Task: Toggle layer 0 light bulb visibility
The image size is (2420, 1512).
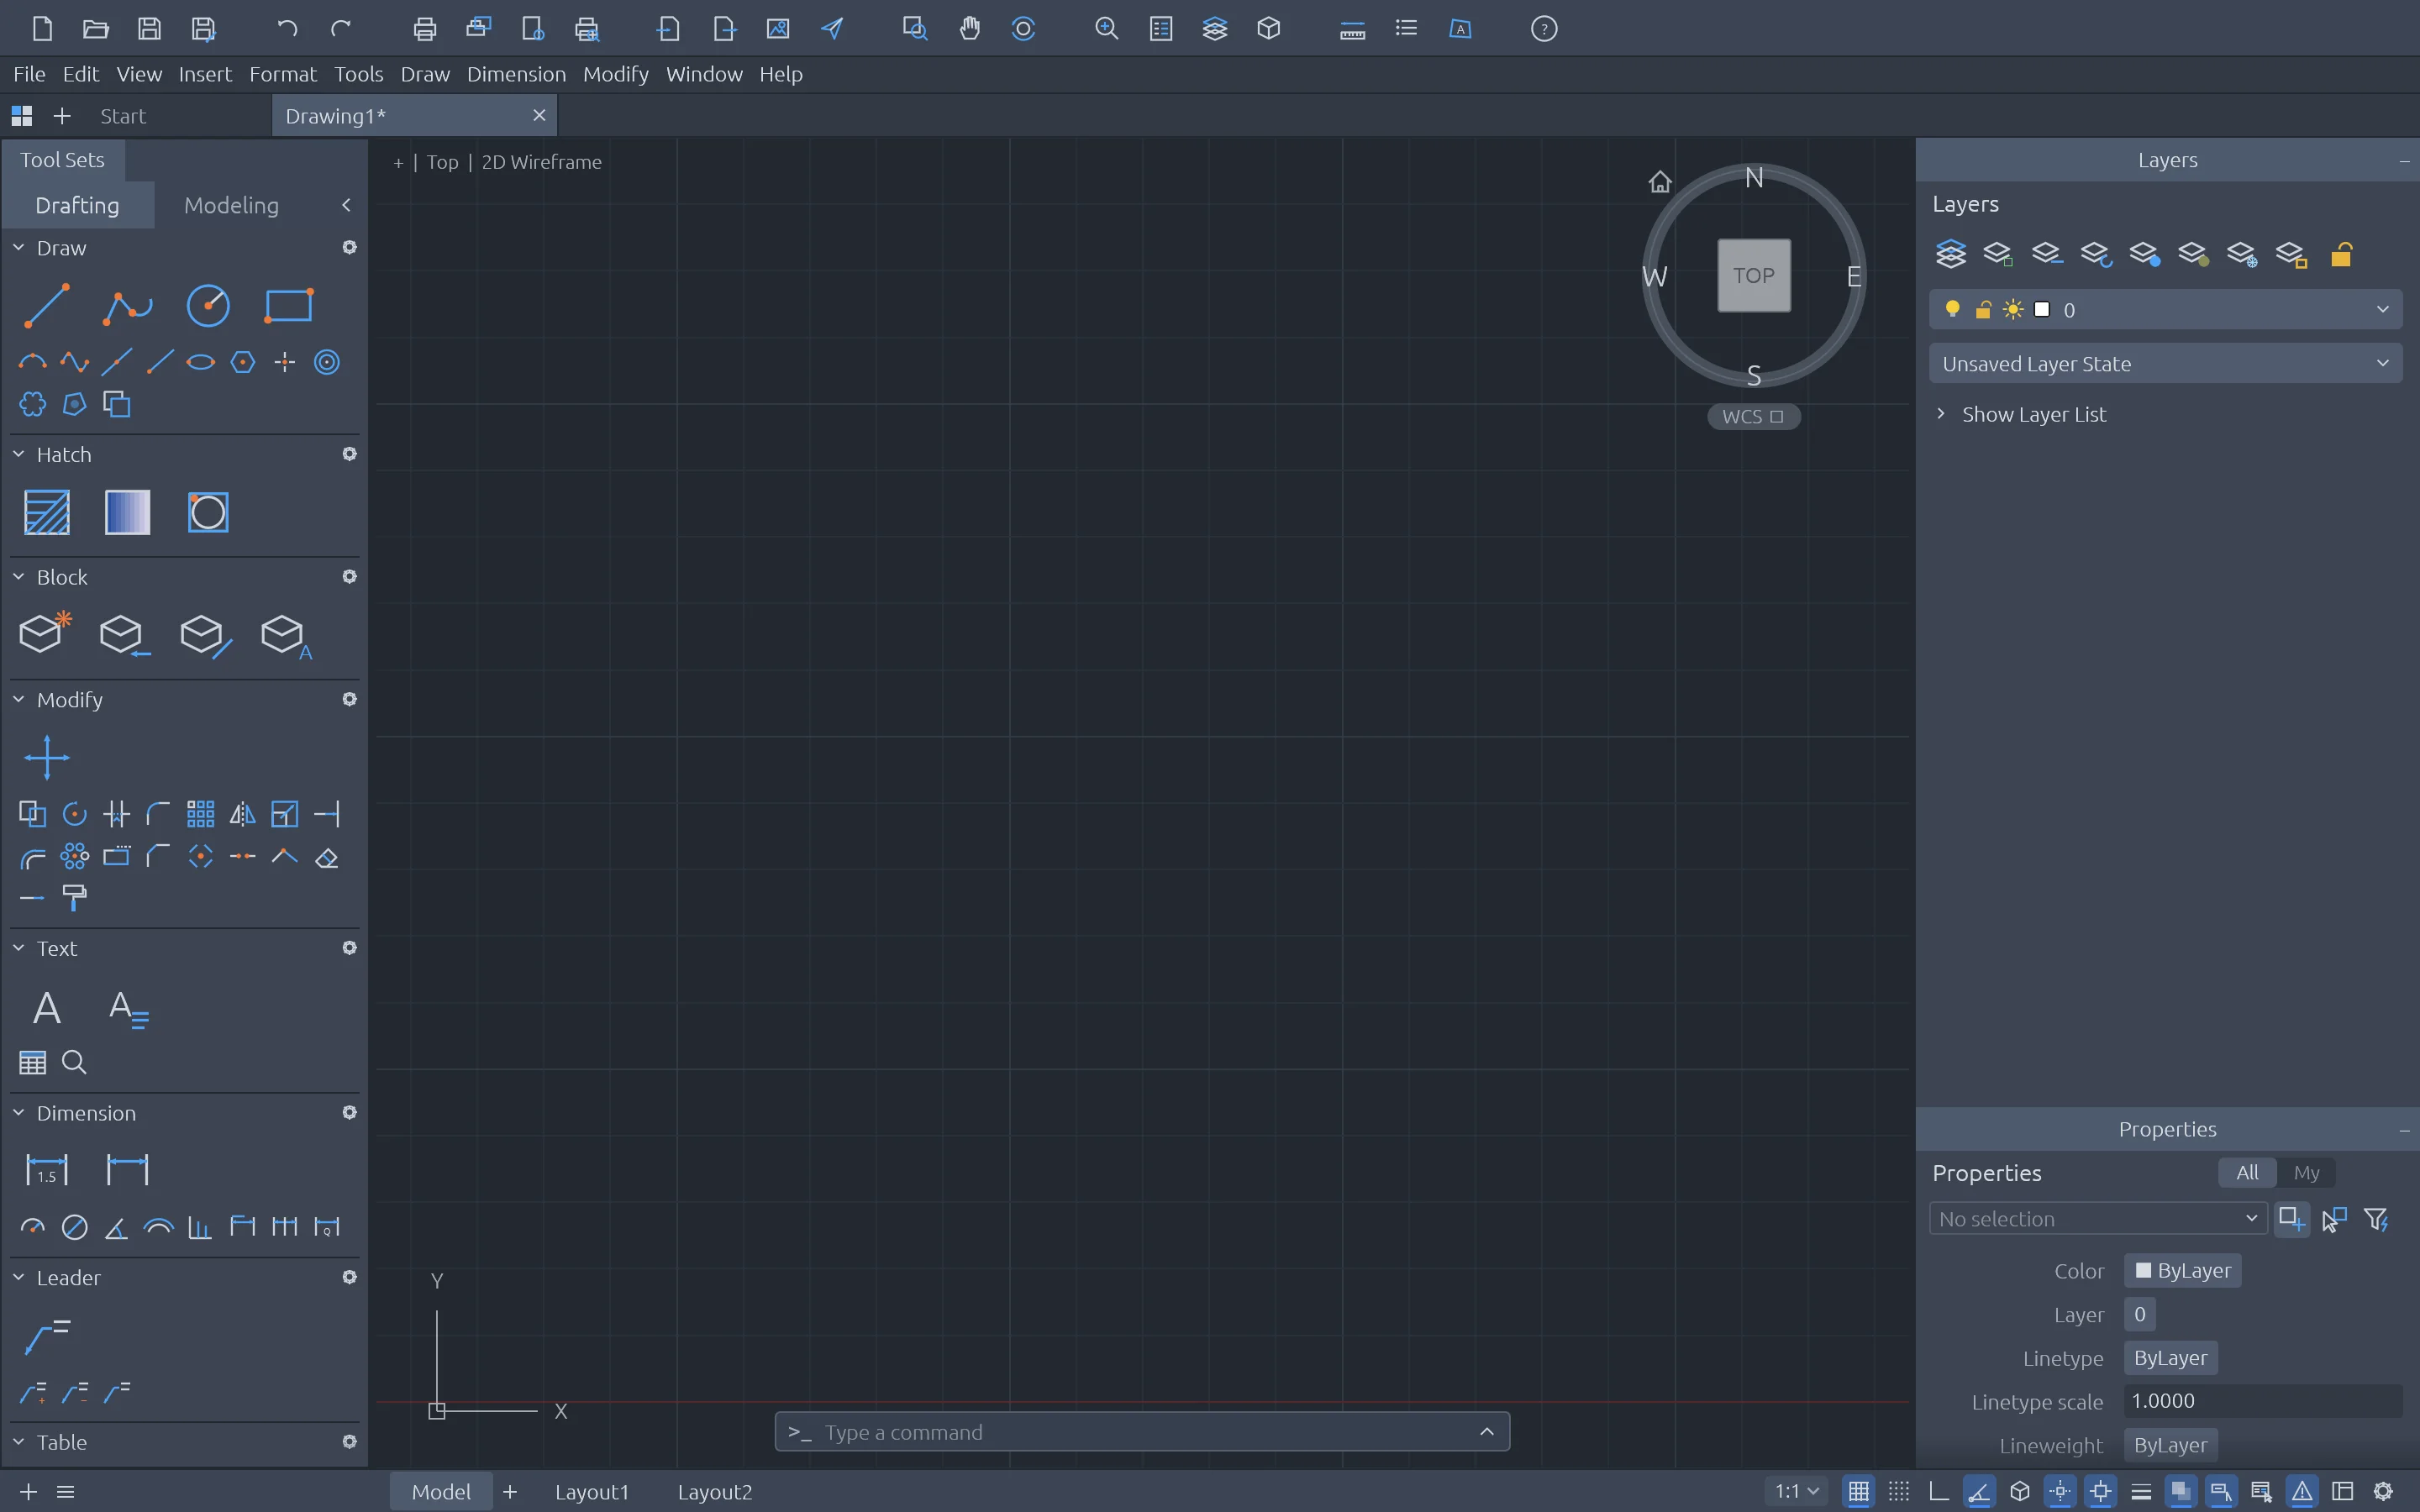Action: (1952, 309)
